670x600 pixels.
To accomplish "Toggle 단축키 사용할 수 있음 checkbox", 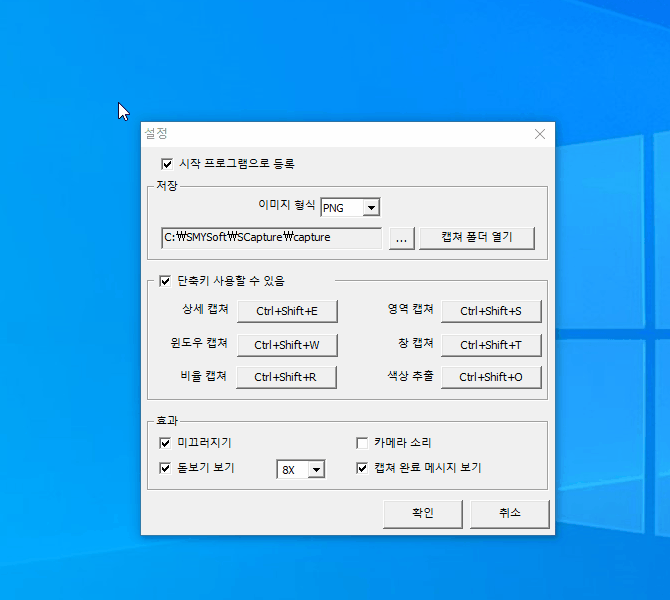I will [x=165, y=281].
